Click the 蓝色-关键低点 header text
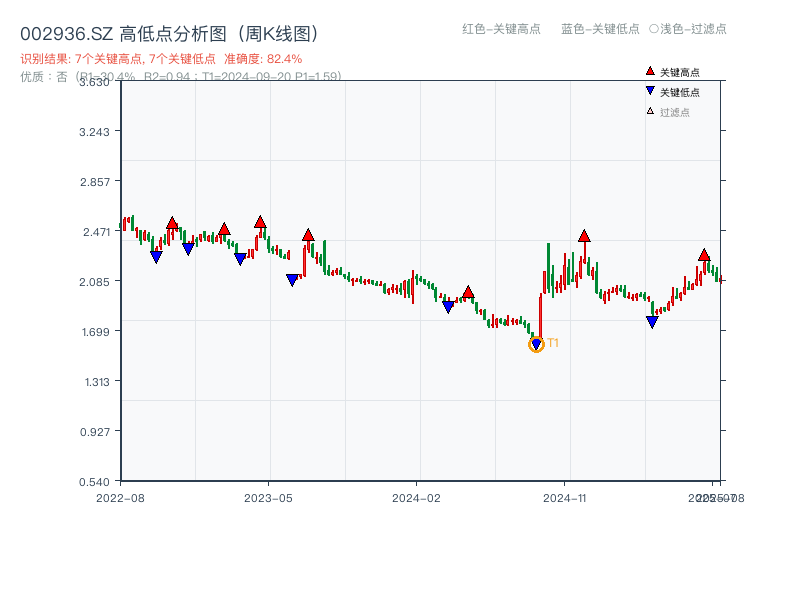Image resolution: width=800 pixels, height=600 pixels. 600,29
